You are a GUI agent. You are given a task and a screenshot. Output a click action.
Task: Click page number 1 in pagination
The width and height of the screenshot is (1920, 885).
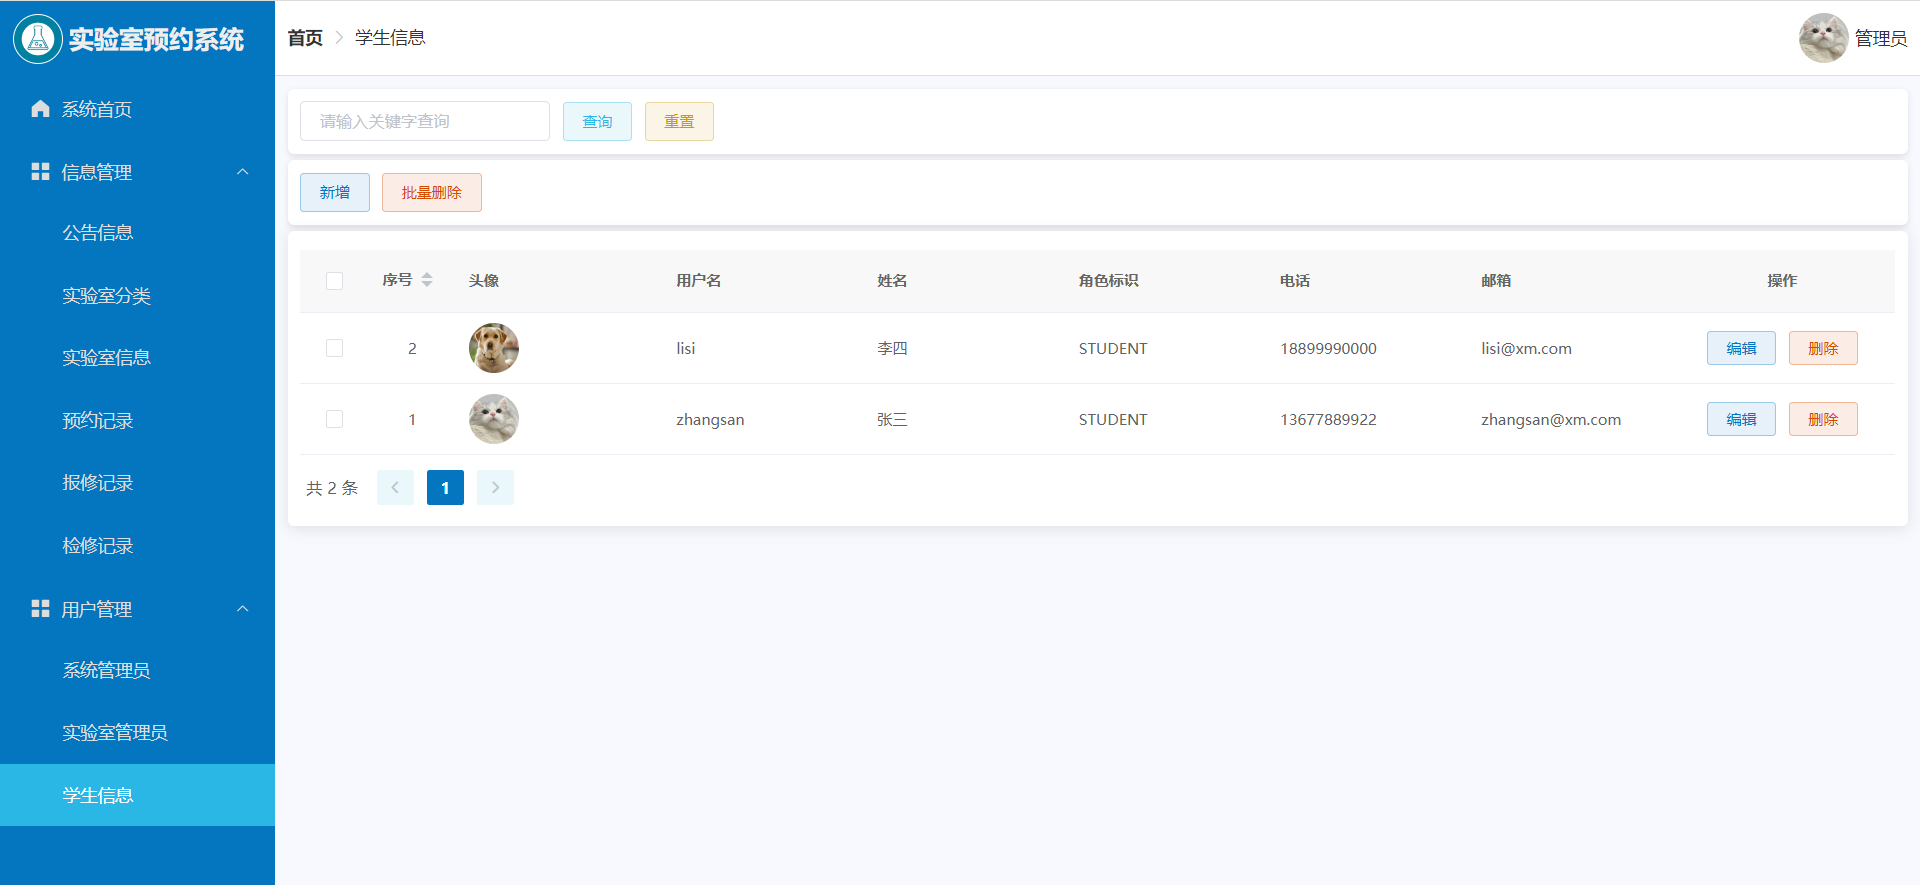[x=445, y=488]
